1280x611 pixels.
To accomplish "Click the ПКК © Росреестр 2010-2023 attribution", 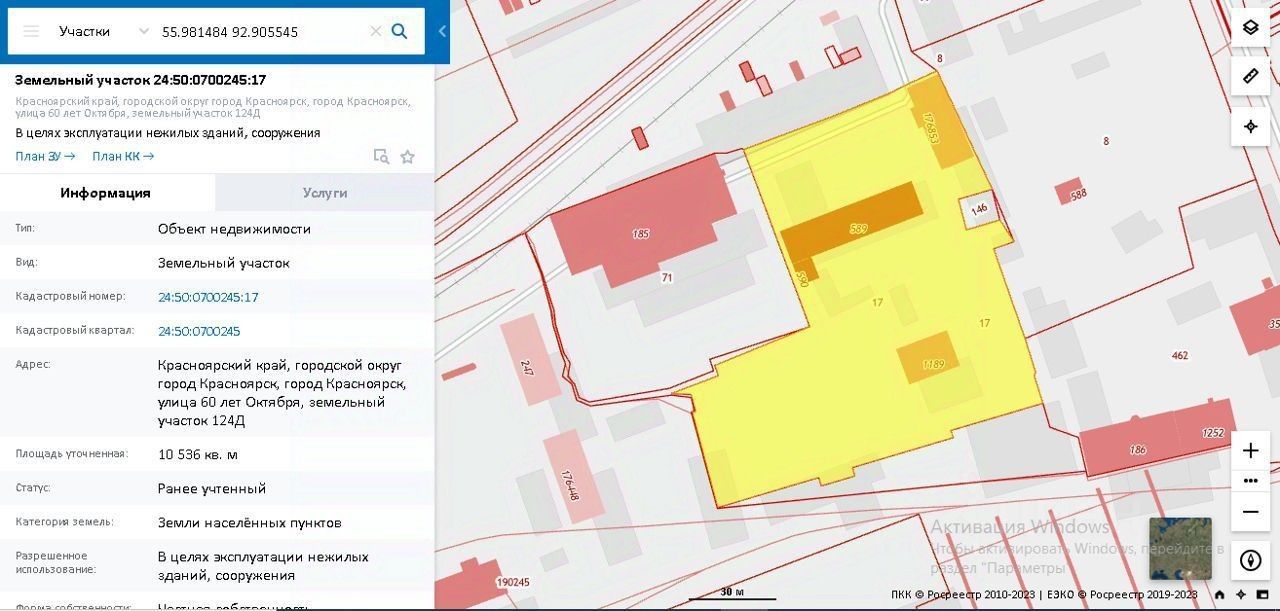I will click(x=963, y=595).
